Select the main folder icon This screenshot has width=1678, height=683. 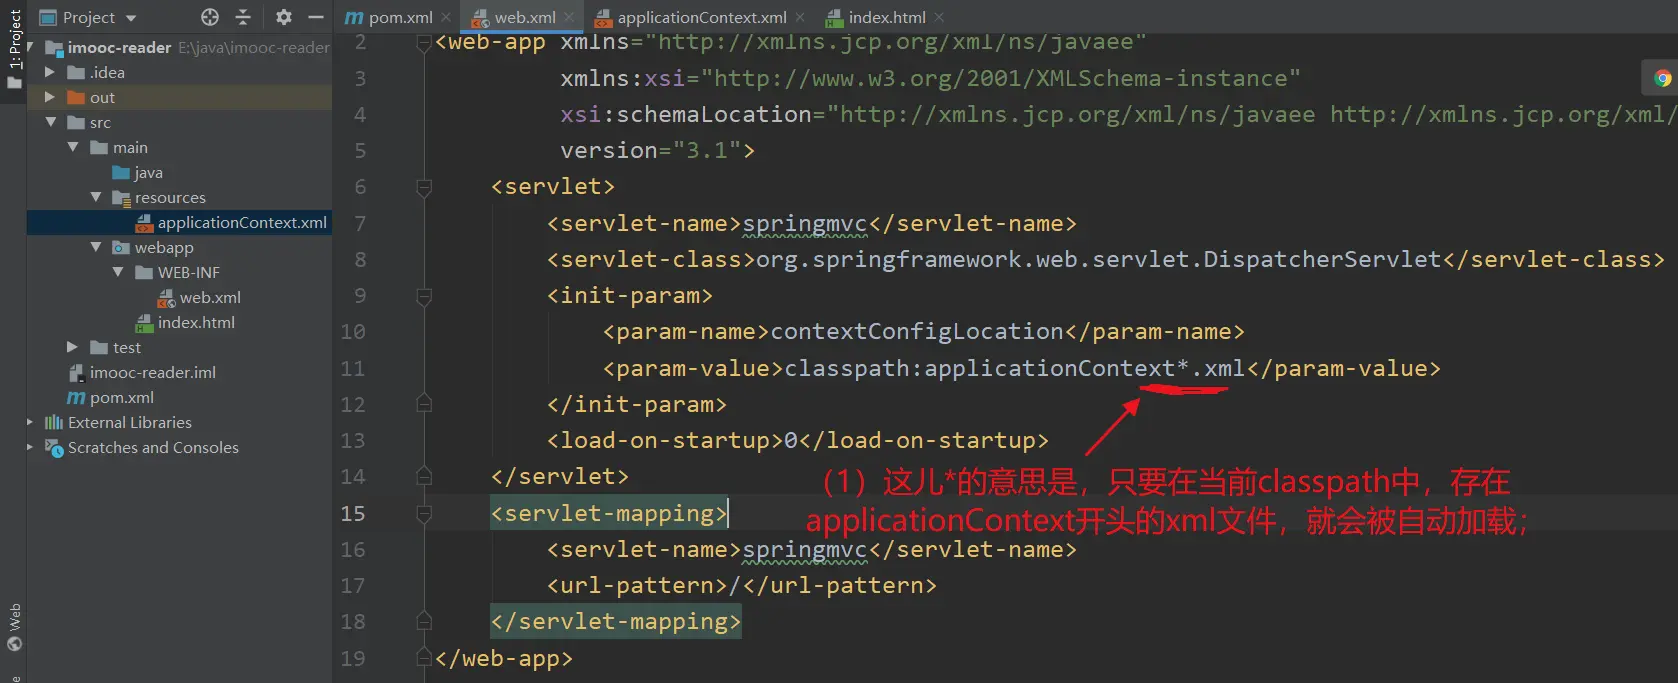99,147
